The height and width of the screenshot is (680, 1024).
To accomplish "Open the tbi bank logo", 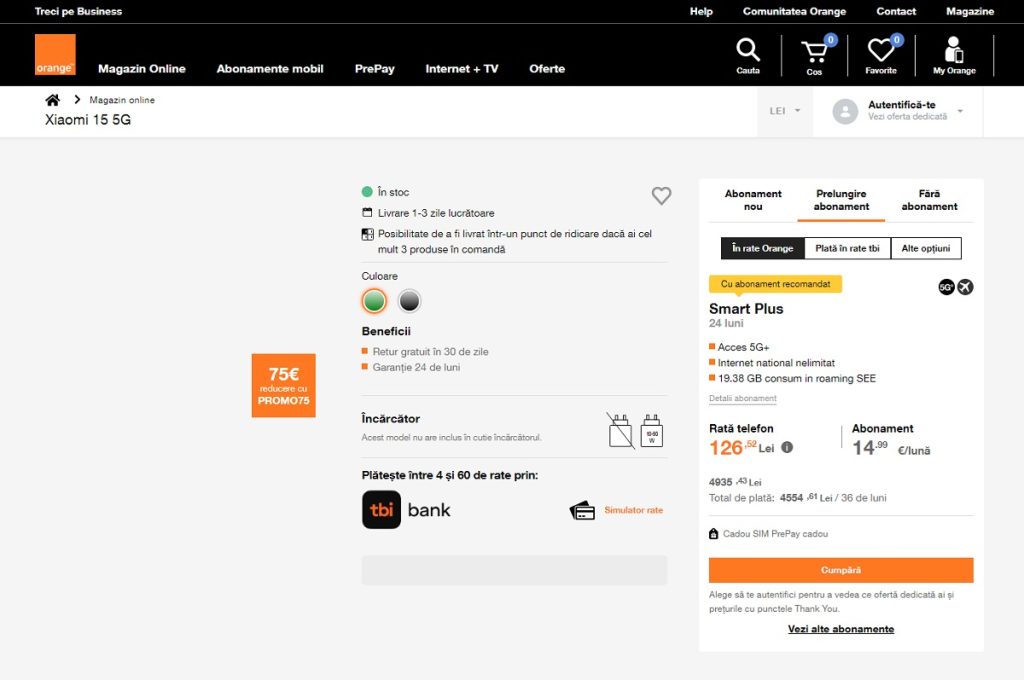I will pyautogui.click(x=381, y=510).
